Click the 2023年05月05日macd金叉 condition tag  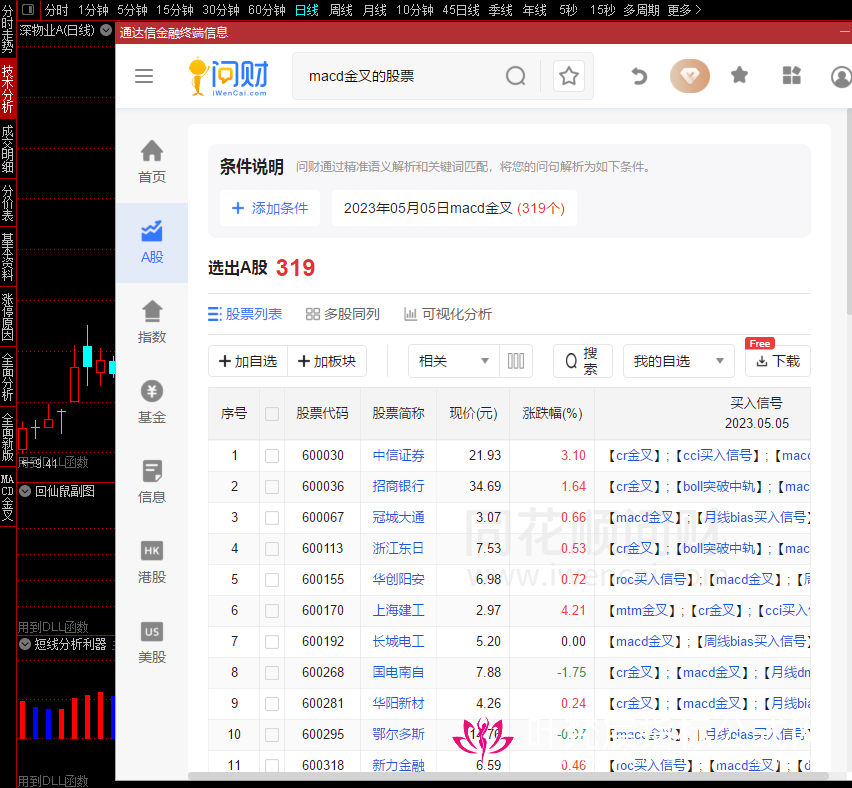(x=454, y=208)
